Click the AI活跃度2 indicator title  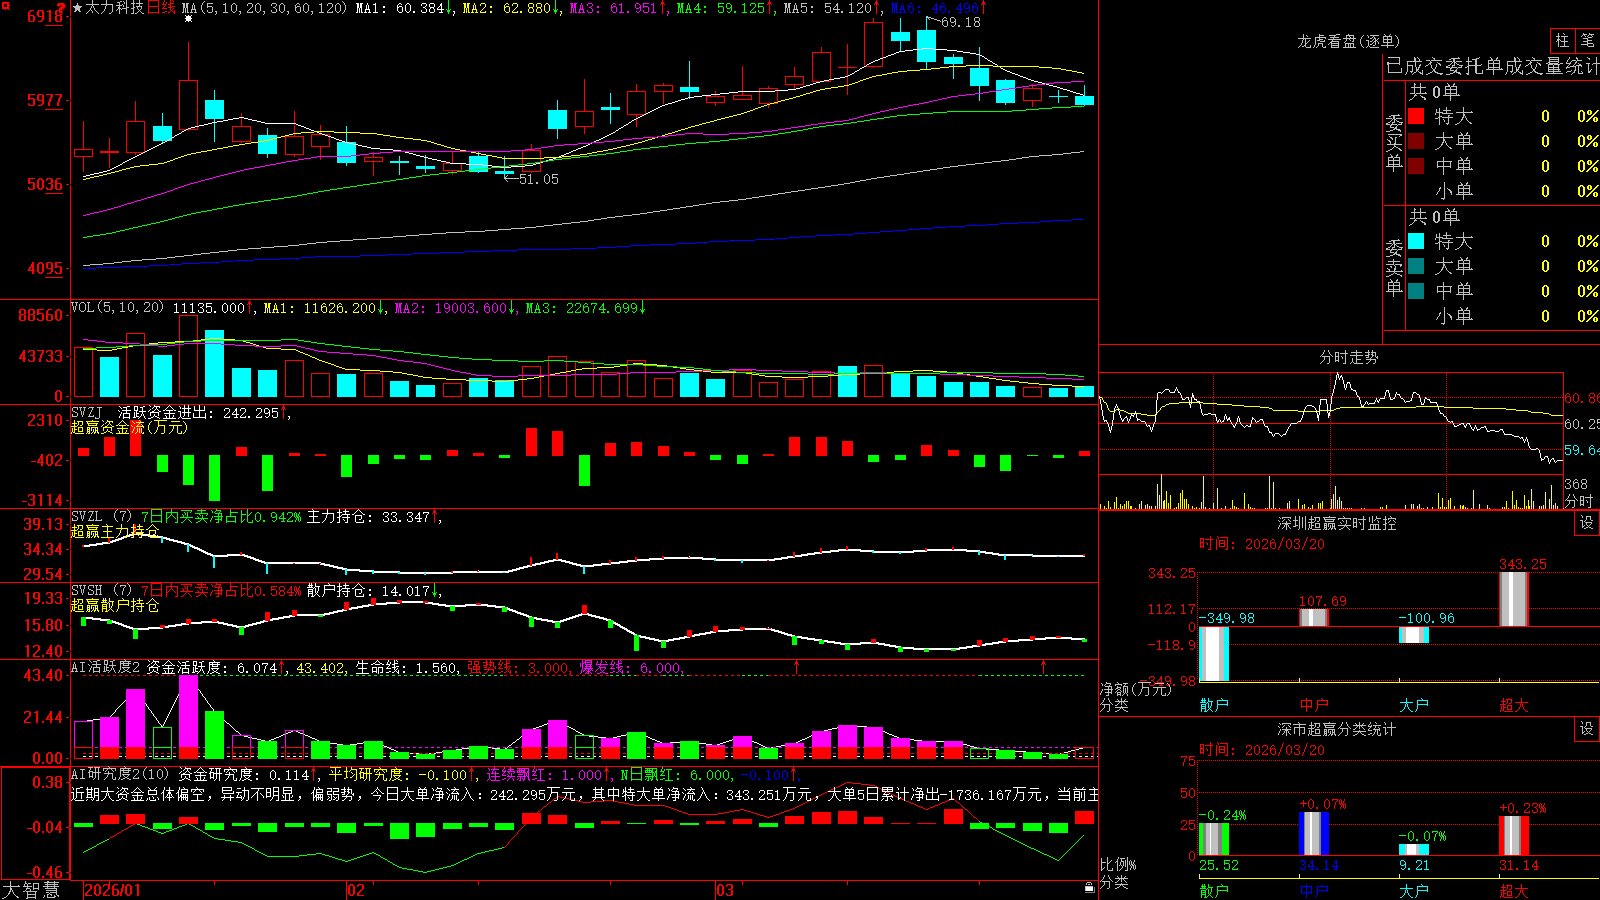(x=105, y=667)
